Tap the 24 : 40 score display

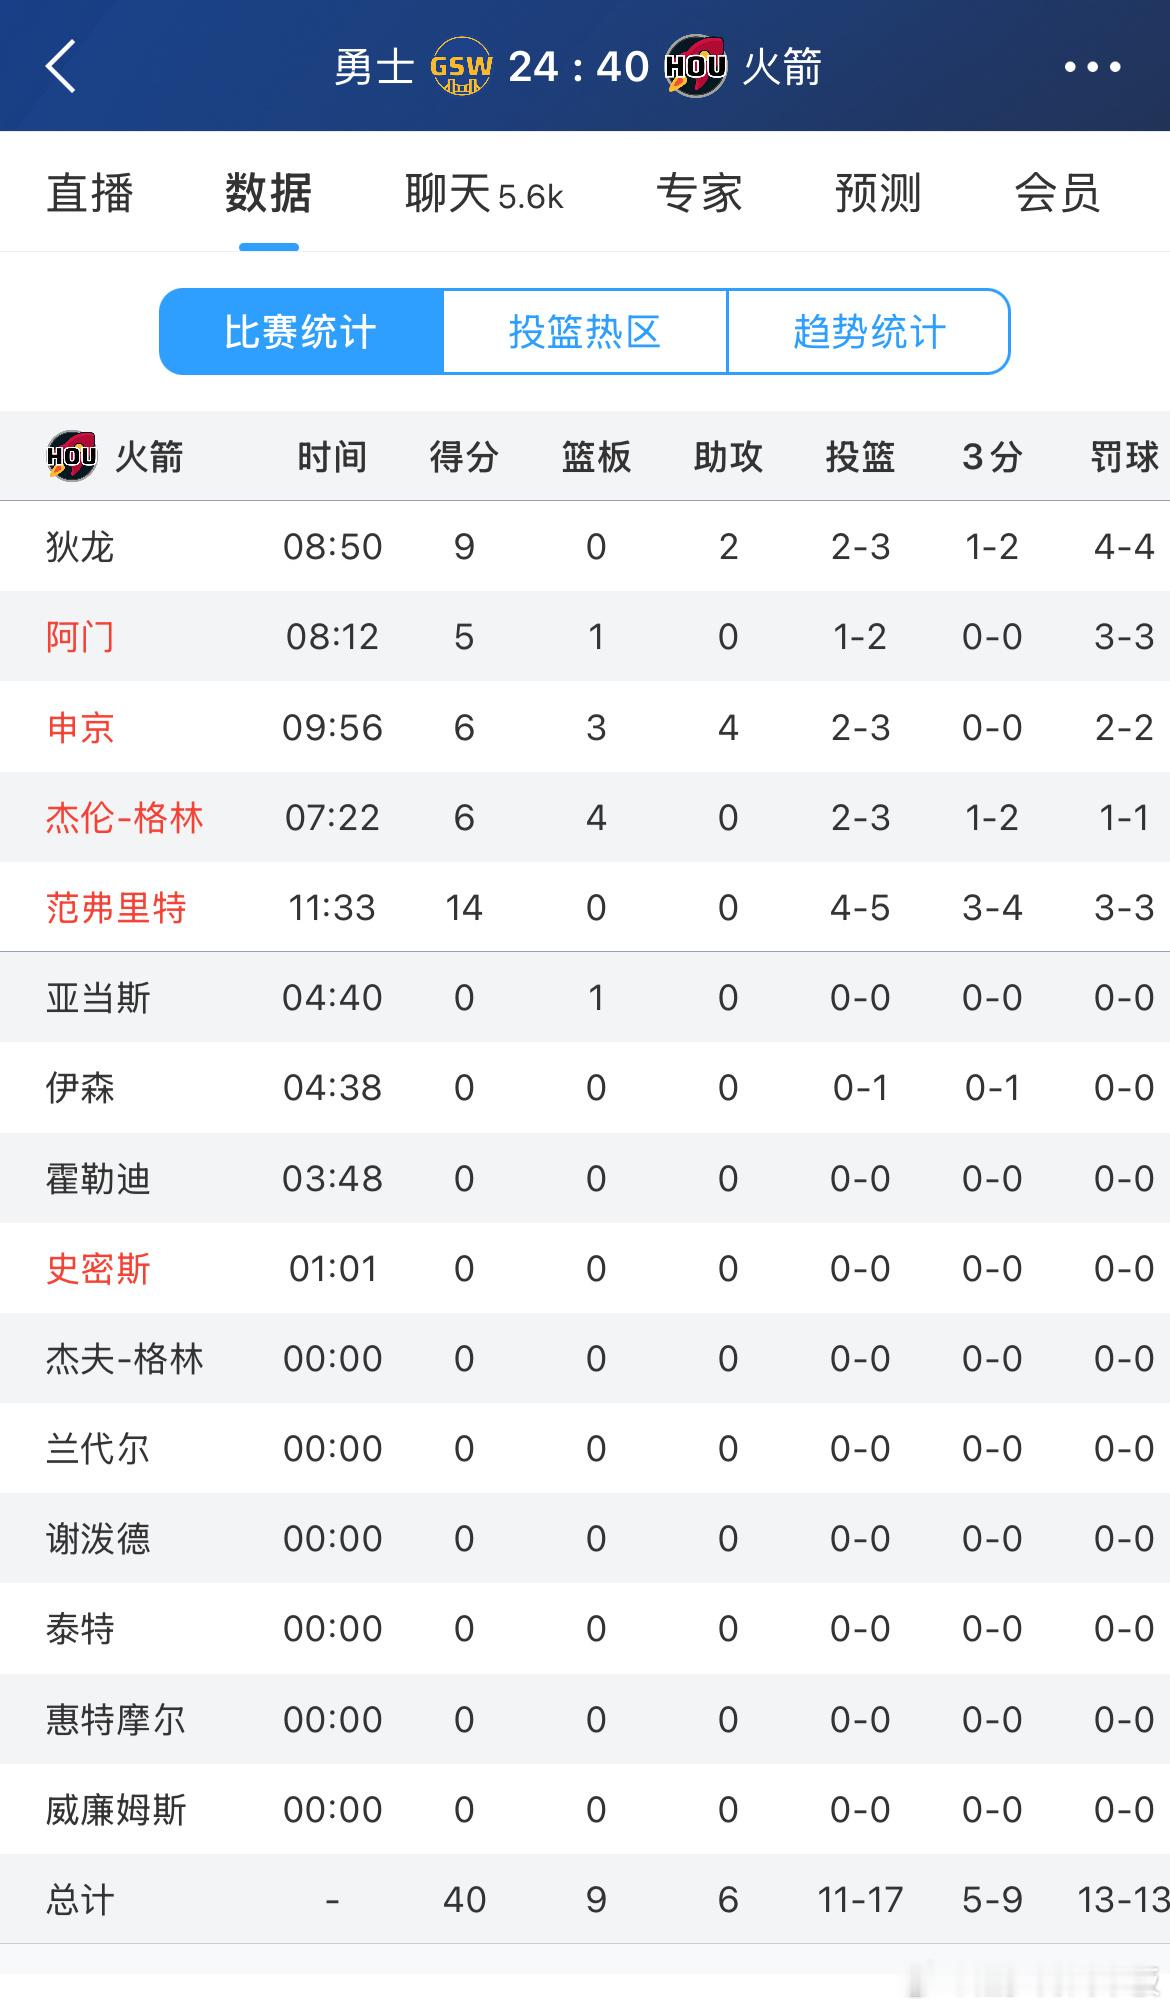tap(578, 67)
